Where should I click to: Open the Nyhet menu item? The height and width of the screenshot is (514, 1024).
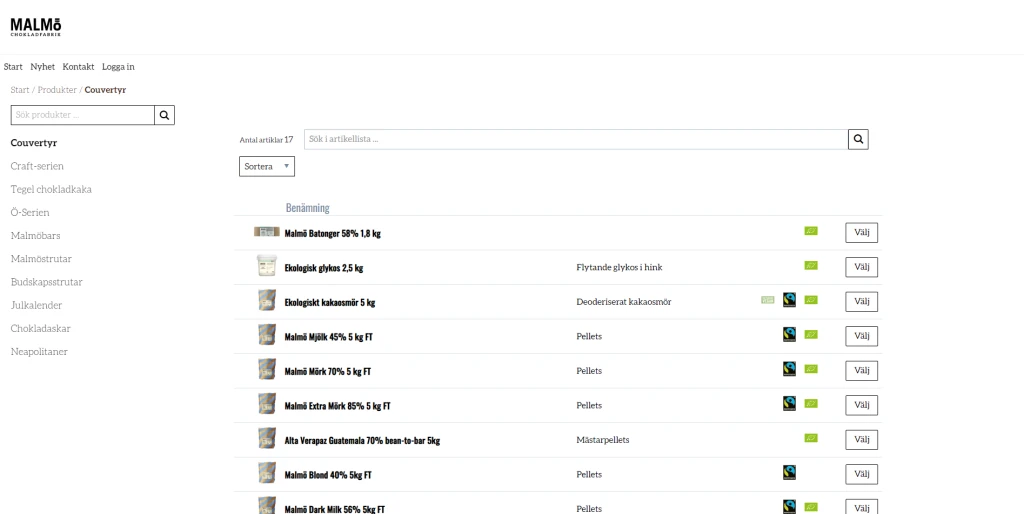(43, 67)
